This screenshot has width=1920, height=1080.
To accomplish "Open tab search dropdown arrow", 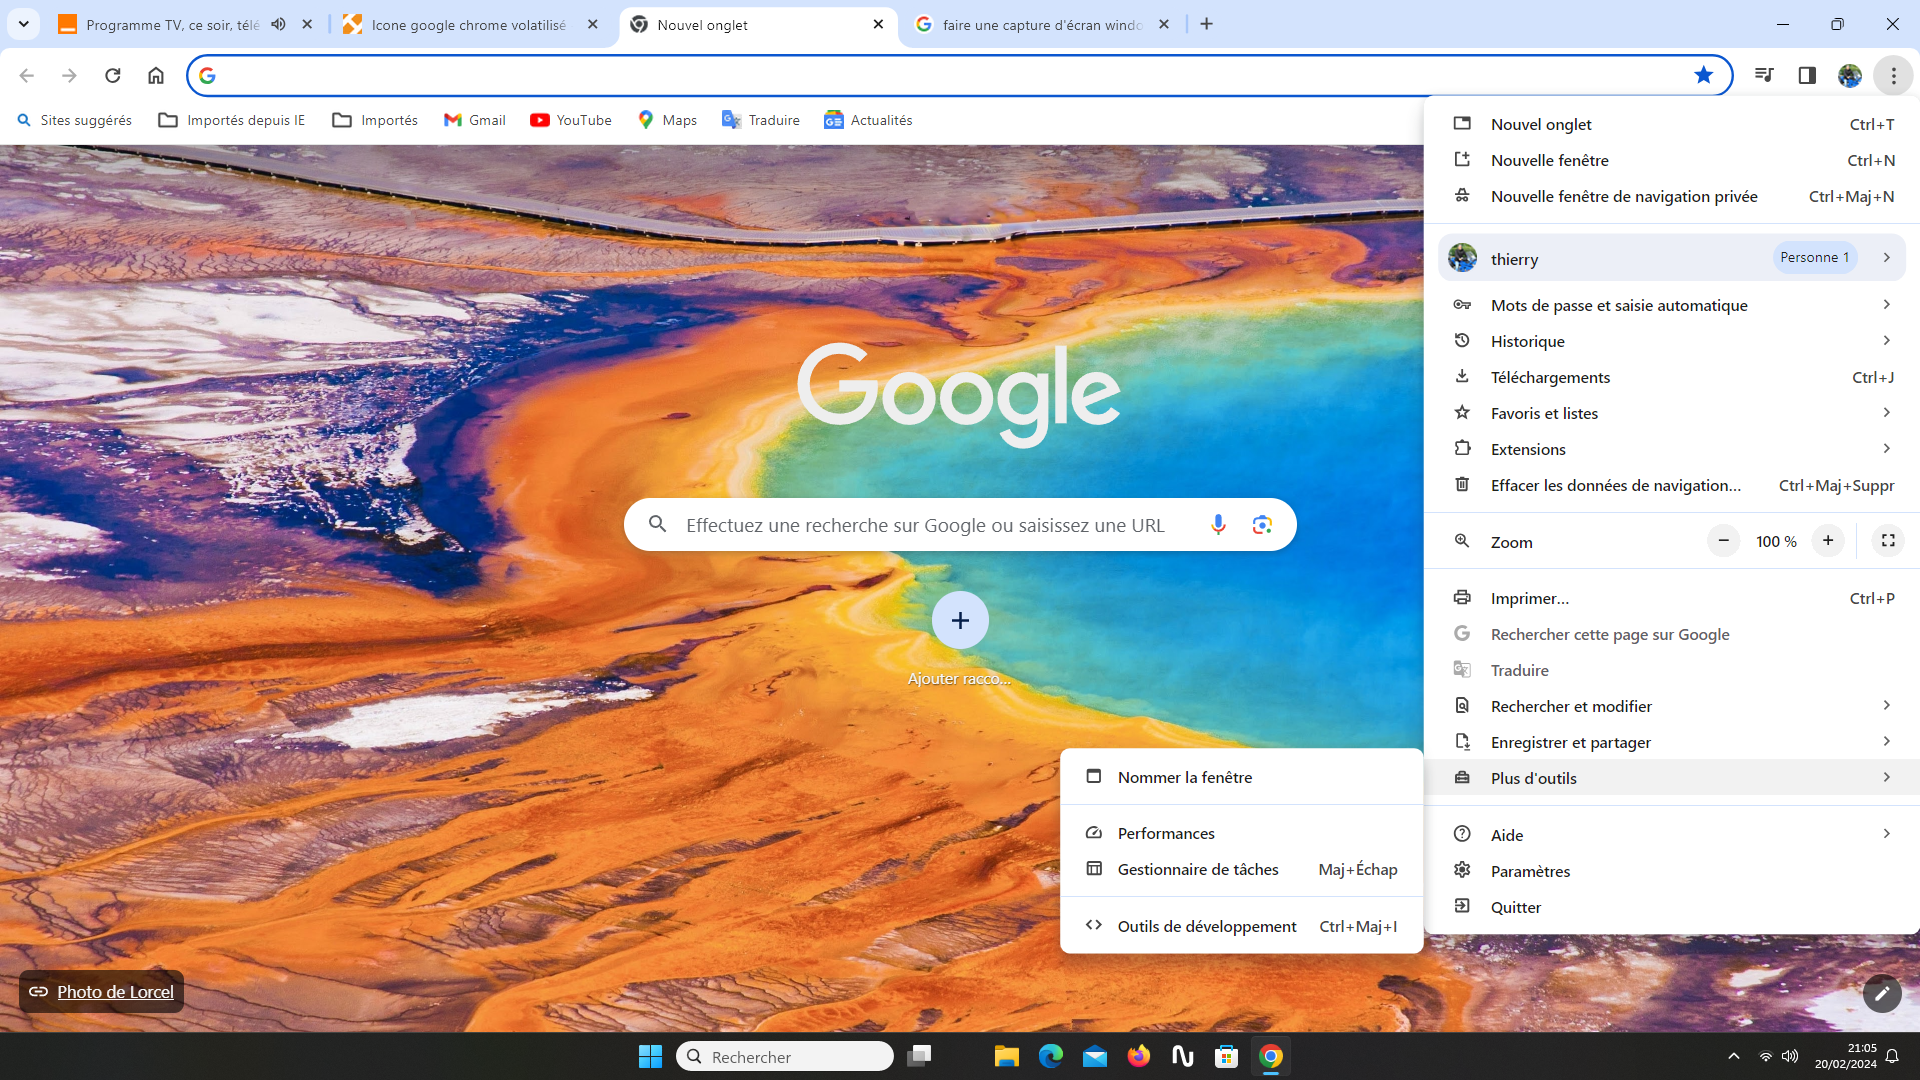I will (23, 24).
